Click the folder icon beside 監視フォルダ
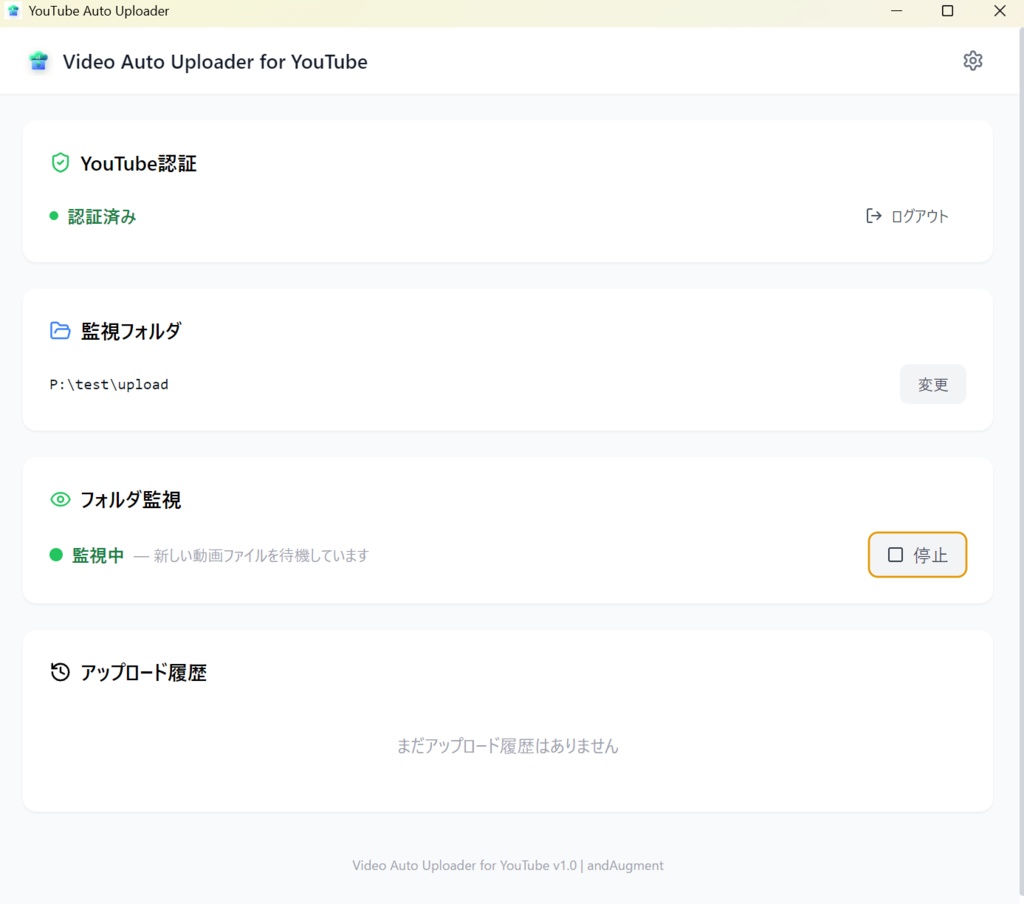 click(60, 330)
